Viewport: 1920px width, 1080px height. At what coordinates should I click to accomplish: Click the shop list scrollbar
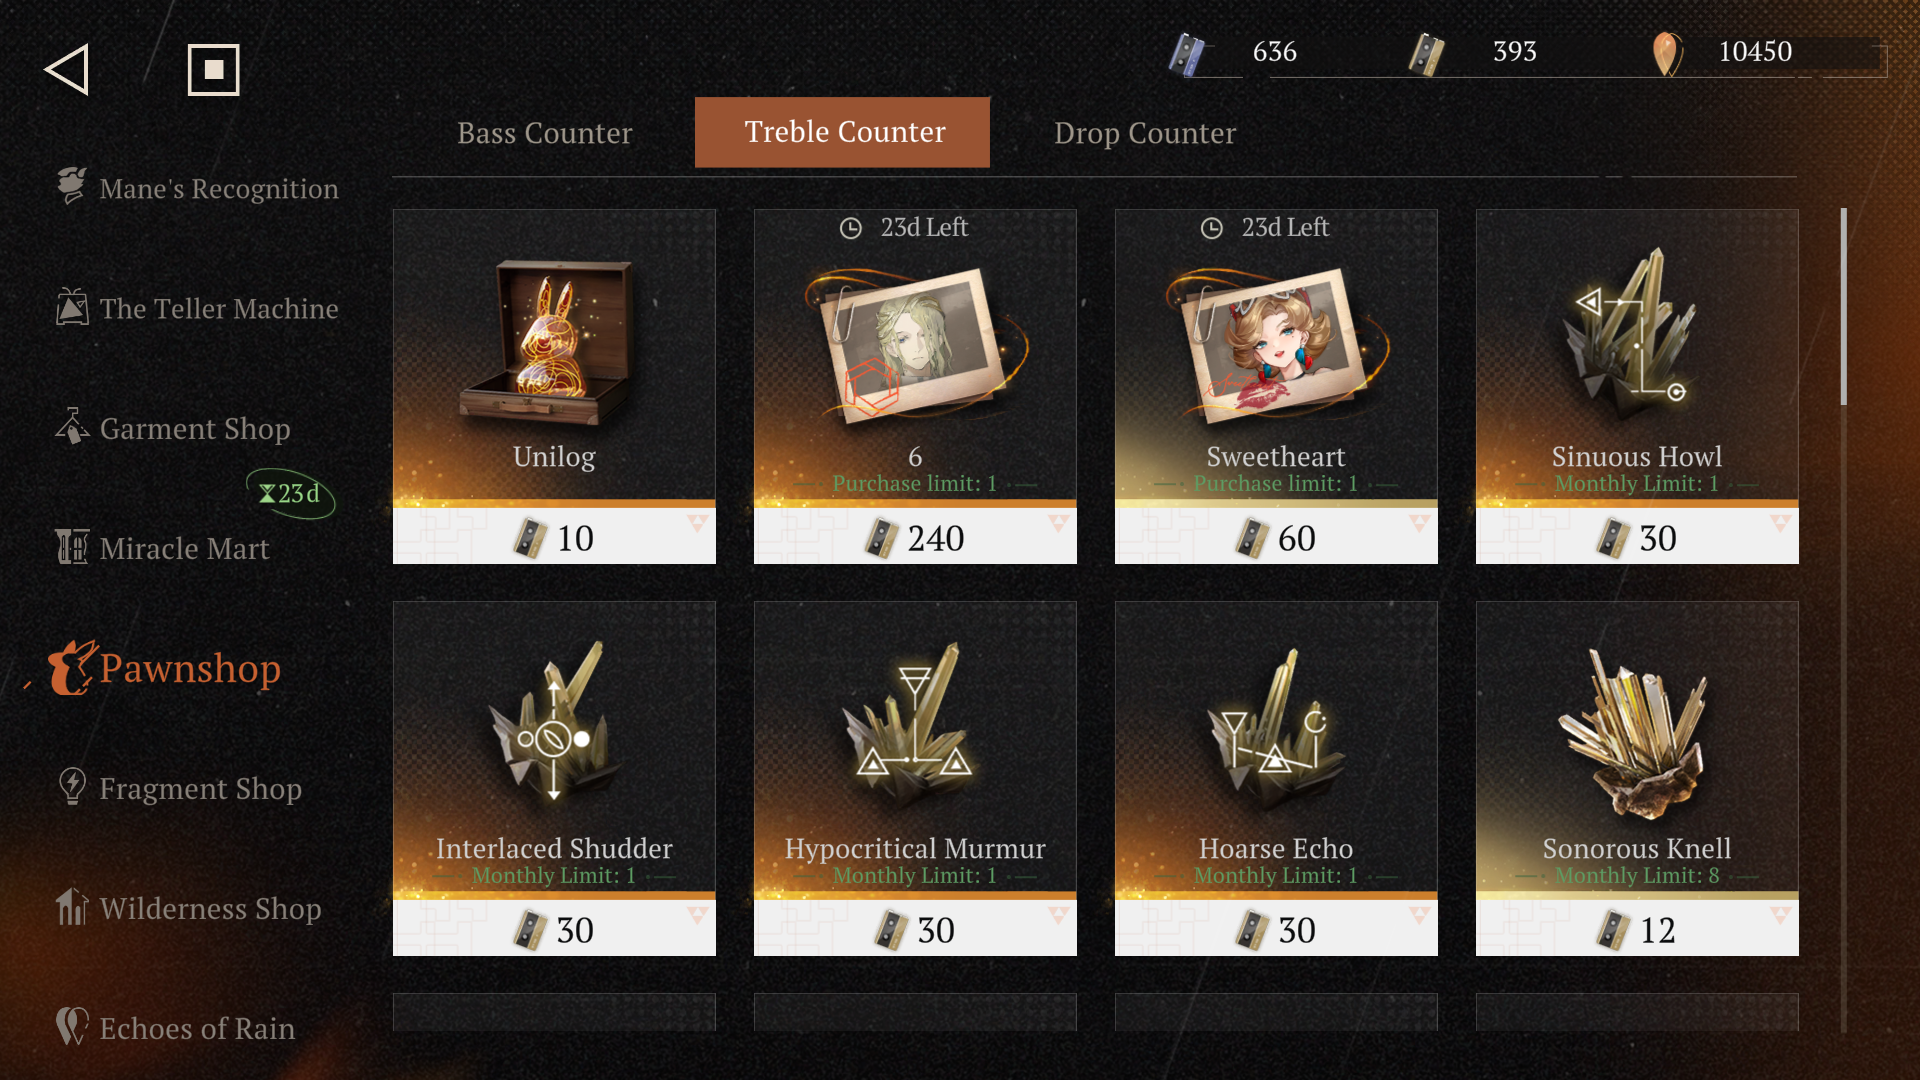(x=1844, y=306)
